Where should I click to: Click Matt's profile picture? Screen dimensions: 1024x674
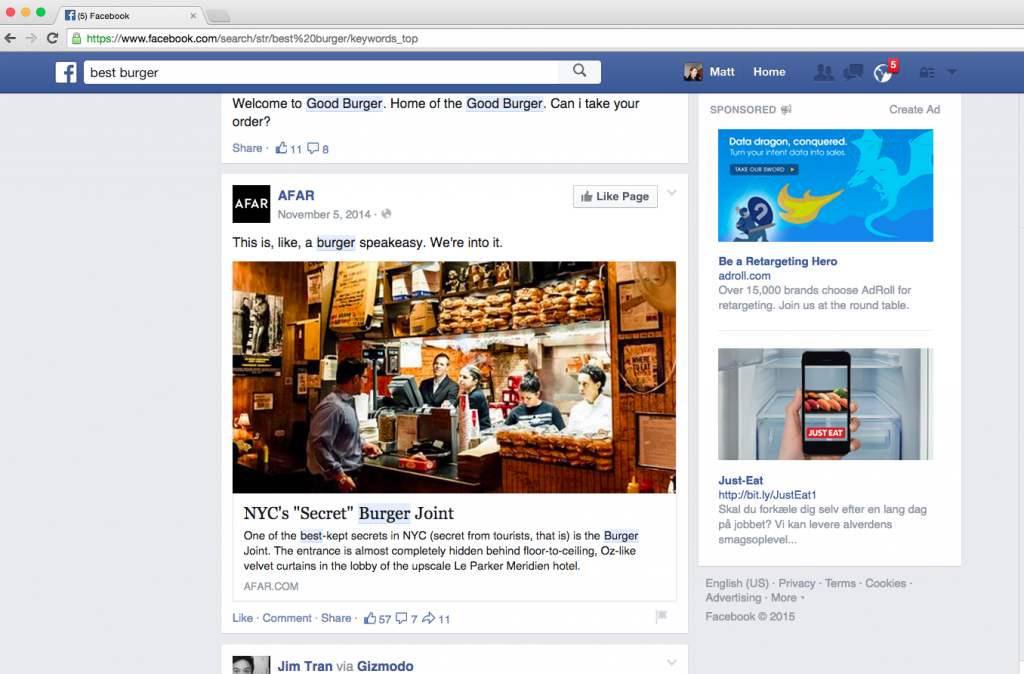[x=693, y=72]
